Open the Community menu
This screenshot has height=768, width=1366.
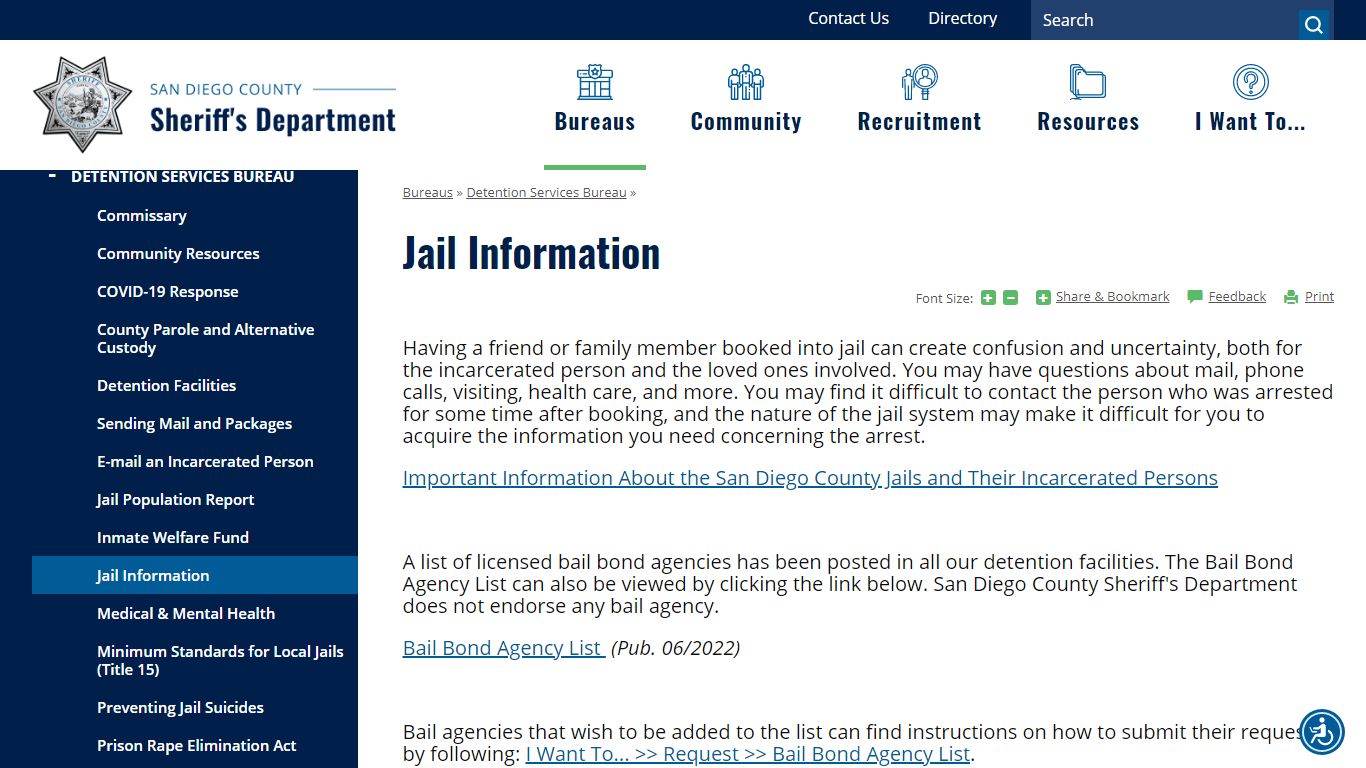click(746, 121)
